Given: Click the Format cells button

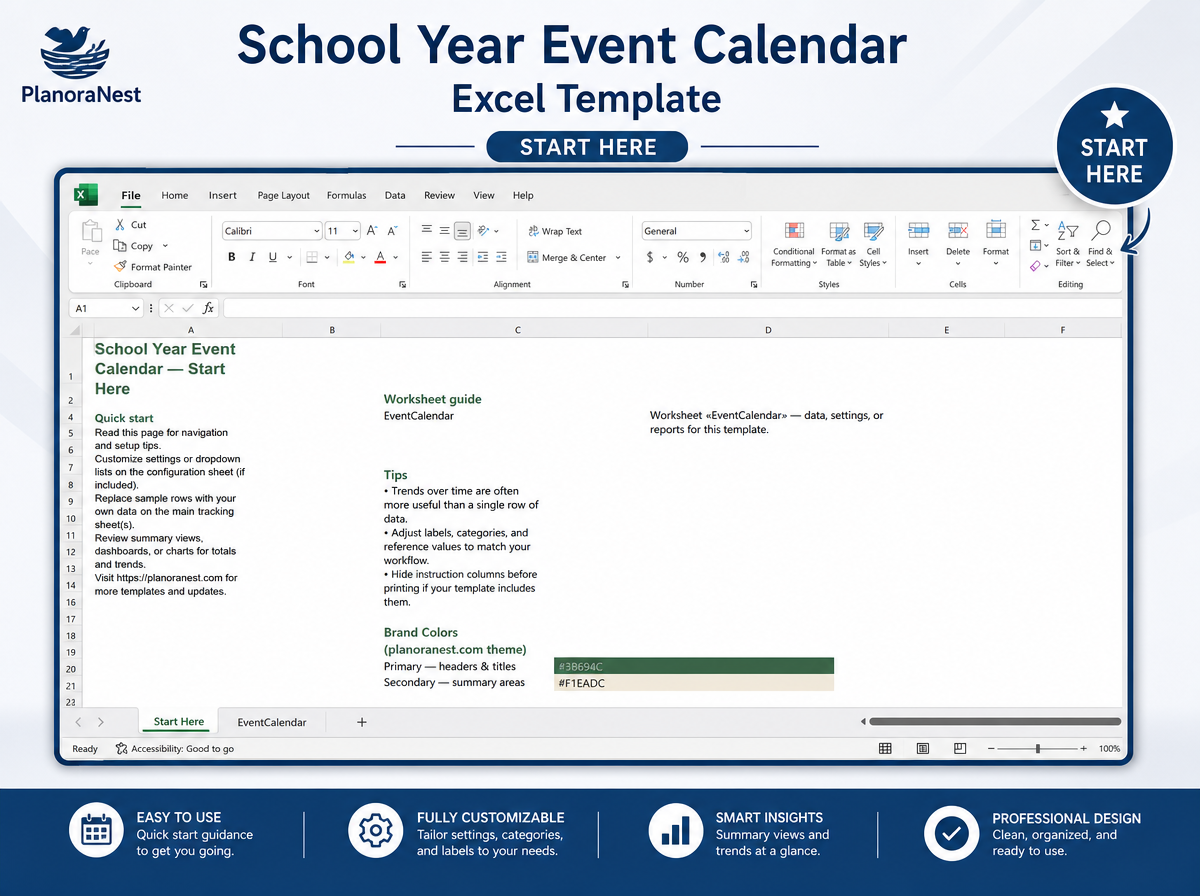Looking at the screenshot, I should (996, 243).
